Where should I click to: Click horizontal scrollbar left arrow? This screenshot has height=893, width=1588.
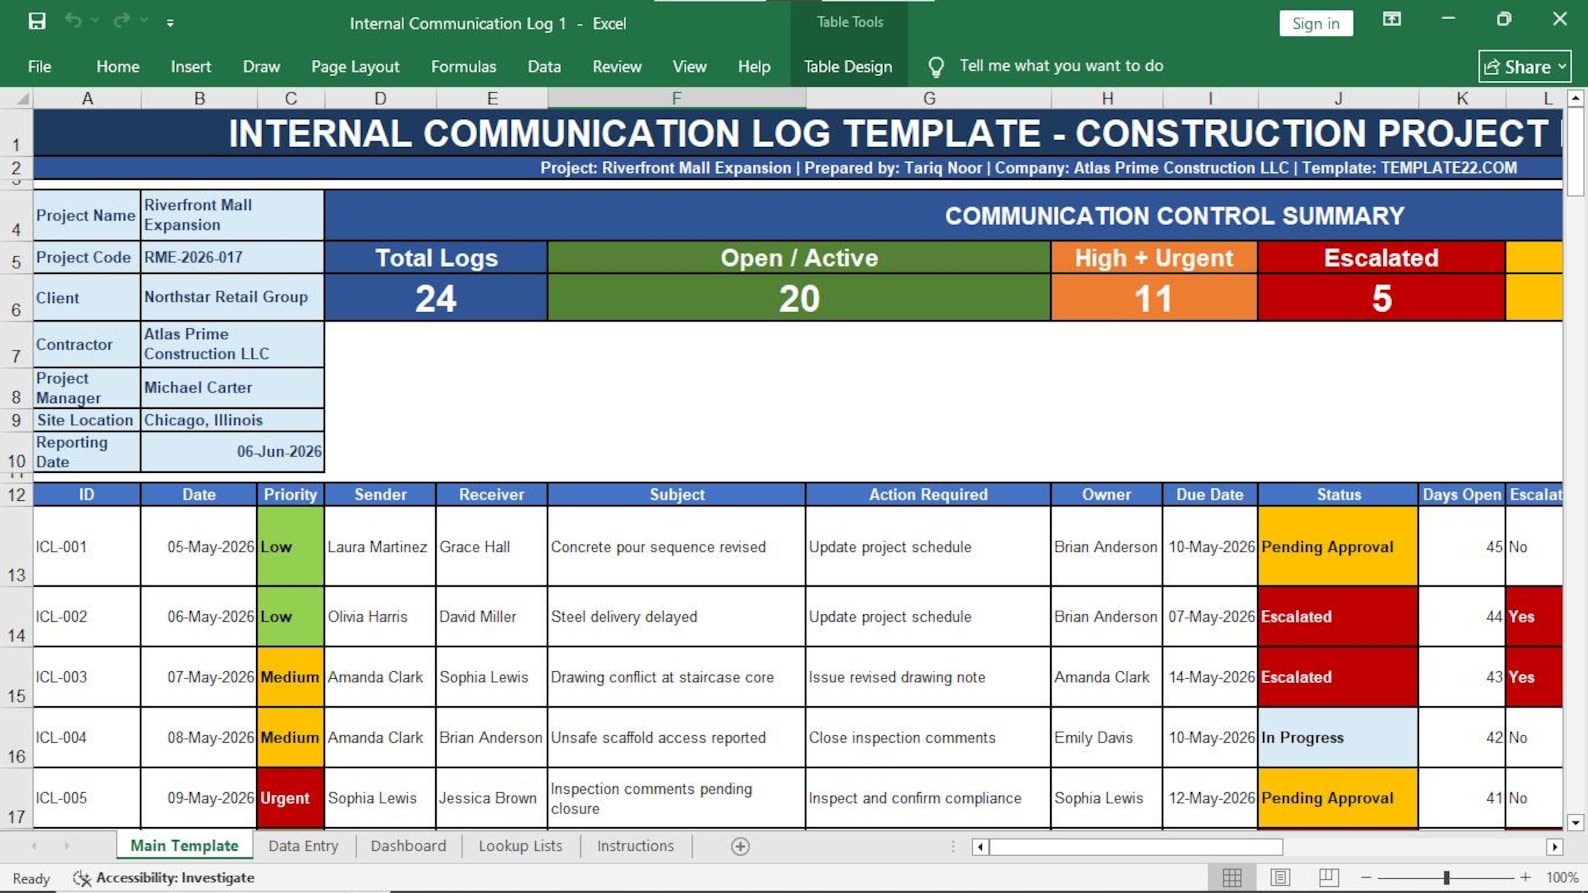980,847
